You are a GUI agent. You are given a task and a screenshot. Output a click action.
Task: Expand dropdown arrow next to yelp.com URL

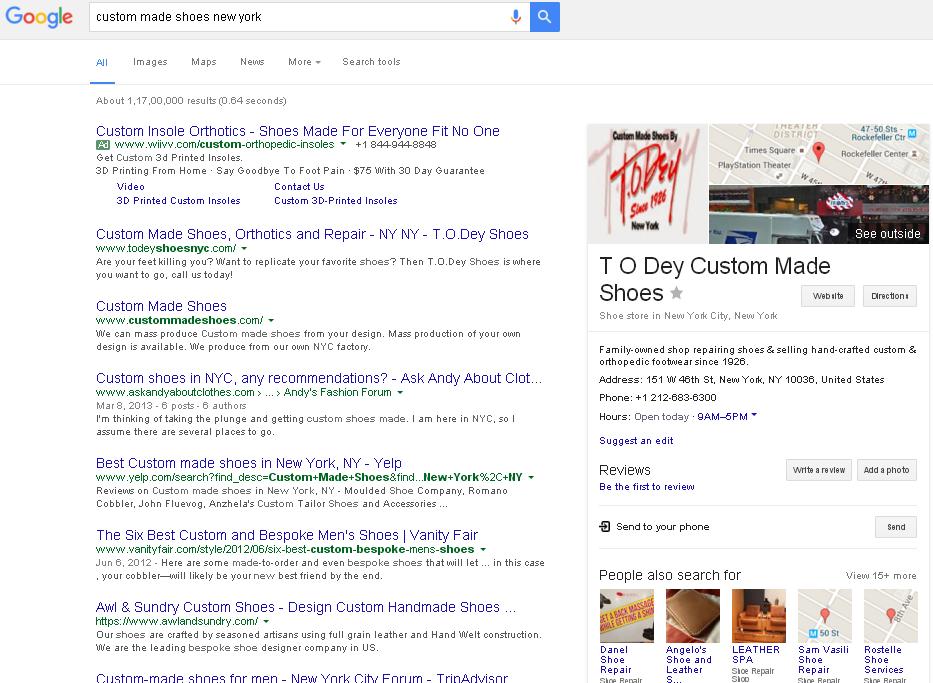531,477
